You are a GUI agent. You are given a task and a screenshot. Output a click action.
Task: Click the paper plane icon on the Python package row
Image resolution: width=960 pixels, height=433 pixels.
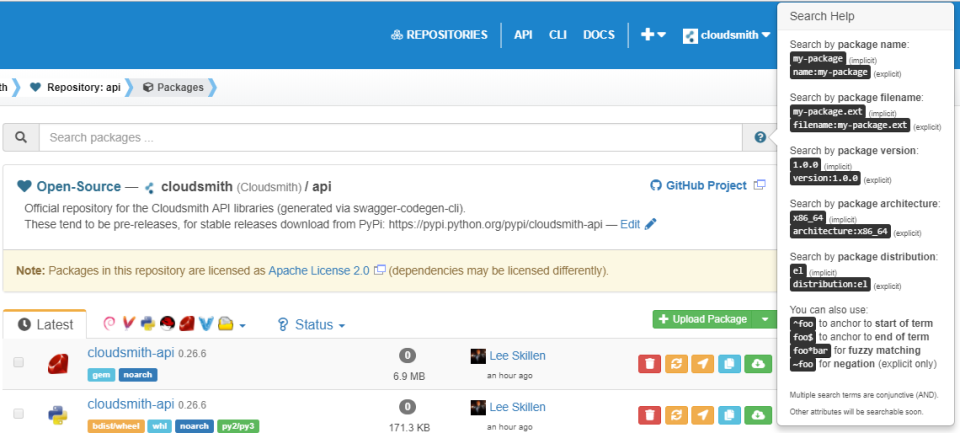point(704,413)
